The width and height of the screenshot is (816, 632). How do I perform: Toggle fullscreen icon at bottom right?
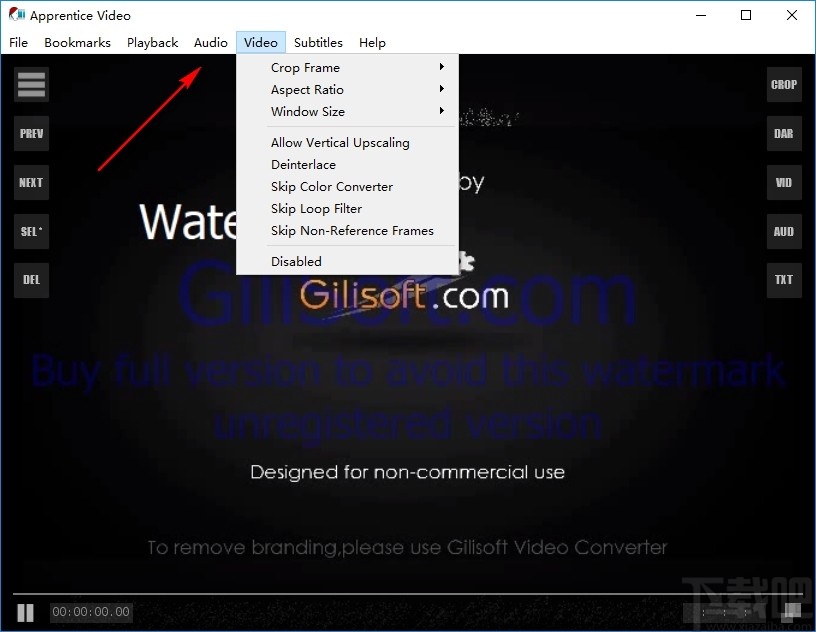click(x=793, y=612)
